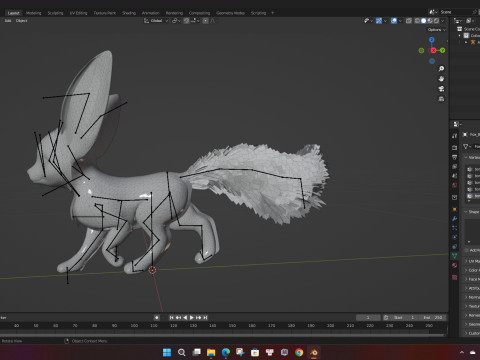Image resolution: width=480 pixels, height=360 pixels.
Task: Toggle the camera view icon
Action: tap(441, 89)
